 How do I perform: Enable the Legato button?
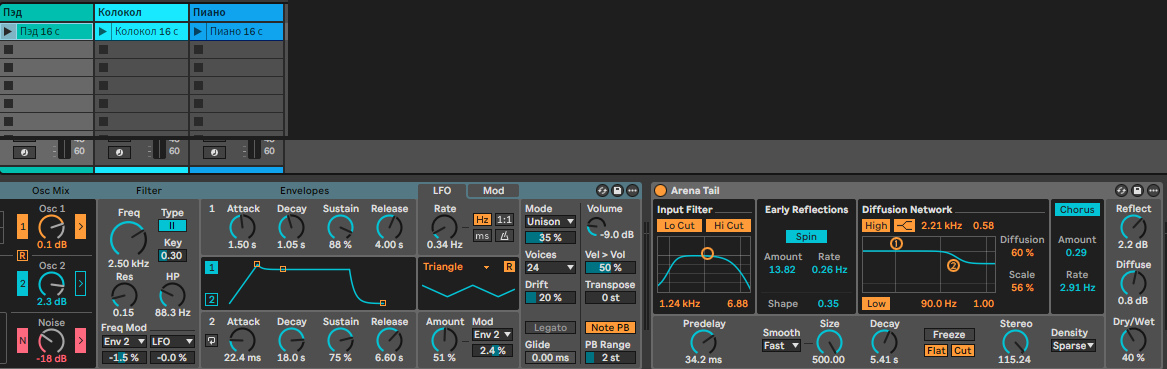[550, 328]
